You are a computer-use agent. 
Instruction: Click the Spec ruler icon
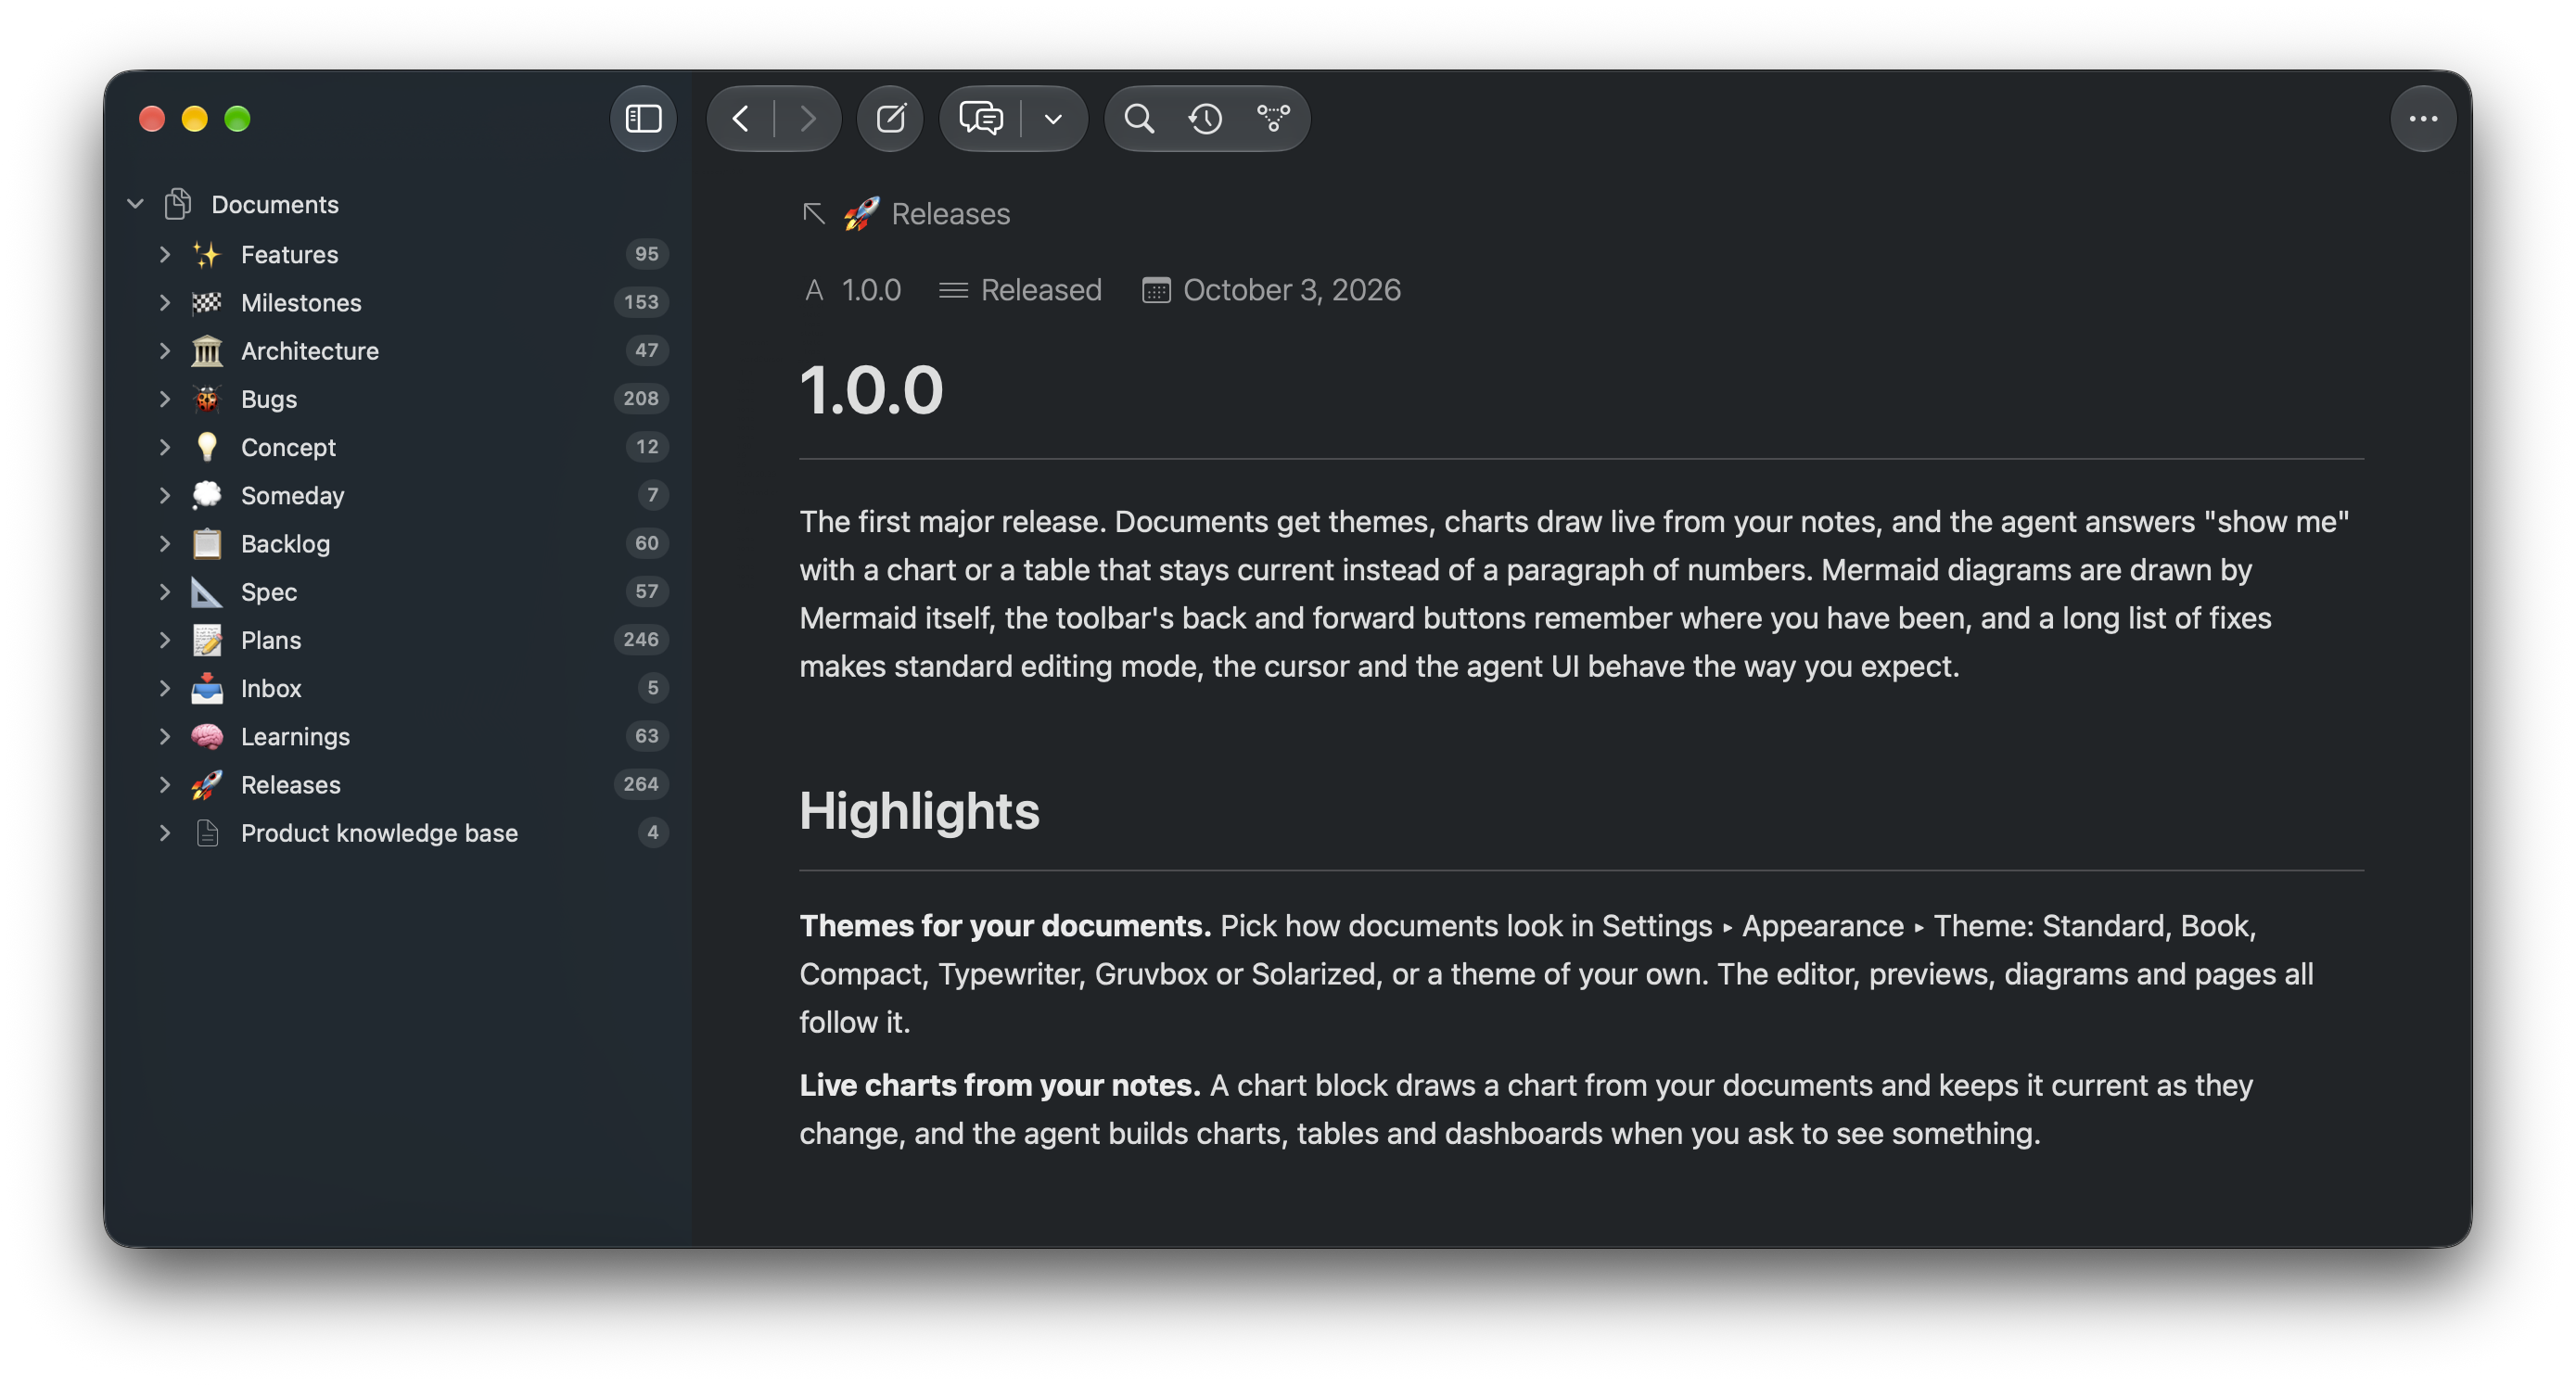point(206,591)
